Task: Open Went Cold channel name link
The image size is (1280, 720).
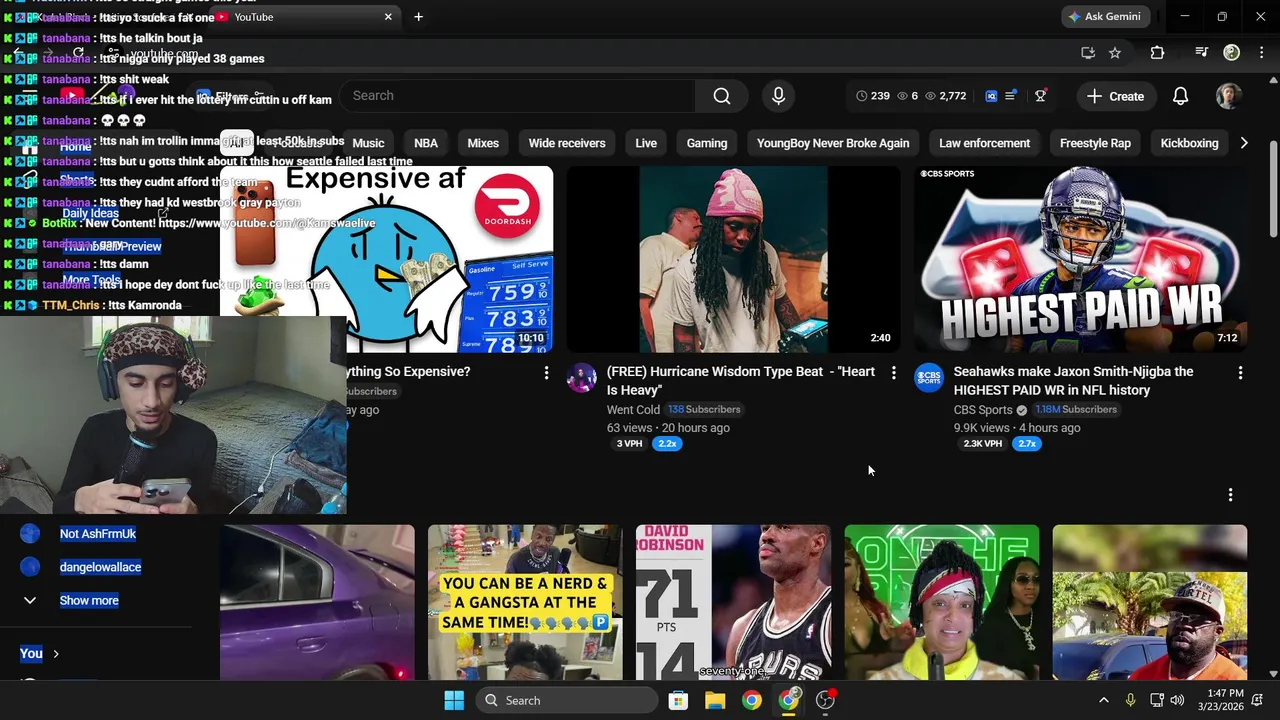Action: tap(633, 410)
